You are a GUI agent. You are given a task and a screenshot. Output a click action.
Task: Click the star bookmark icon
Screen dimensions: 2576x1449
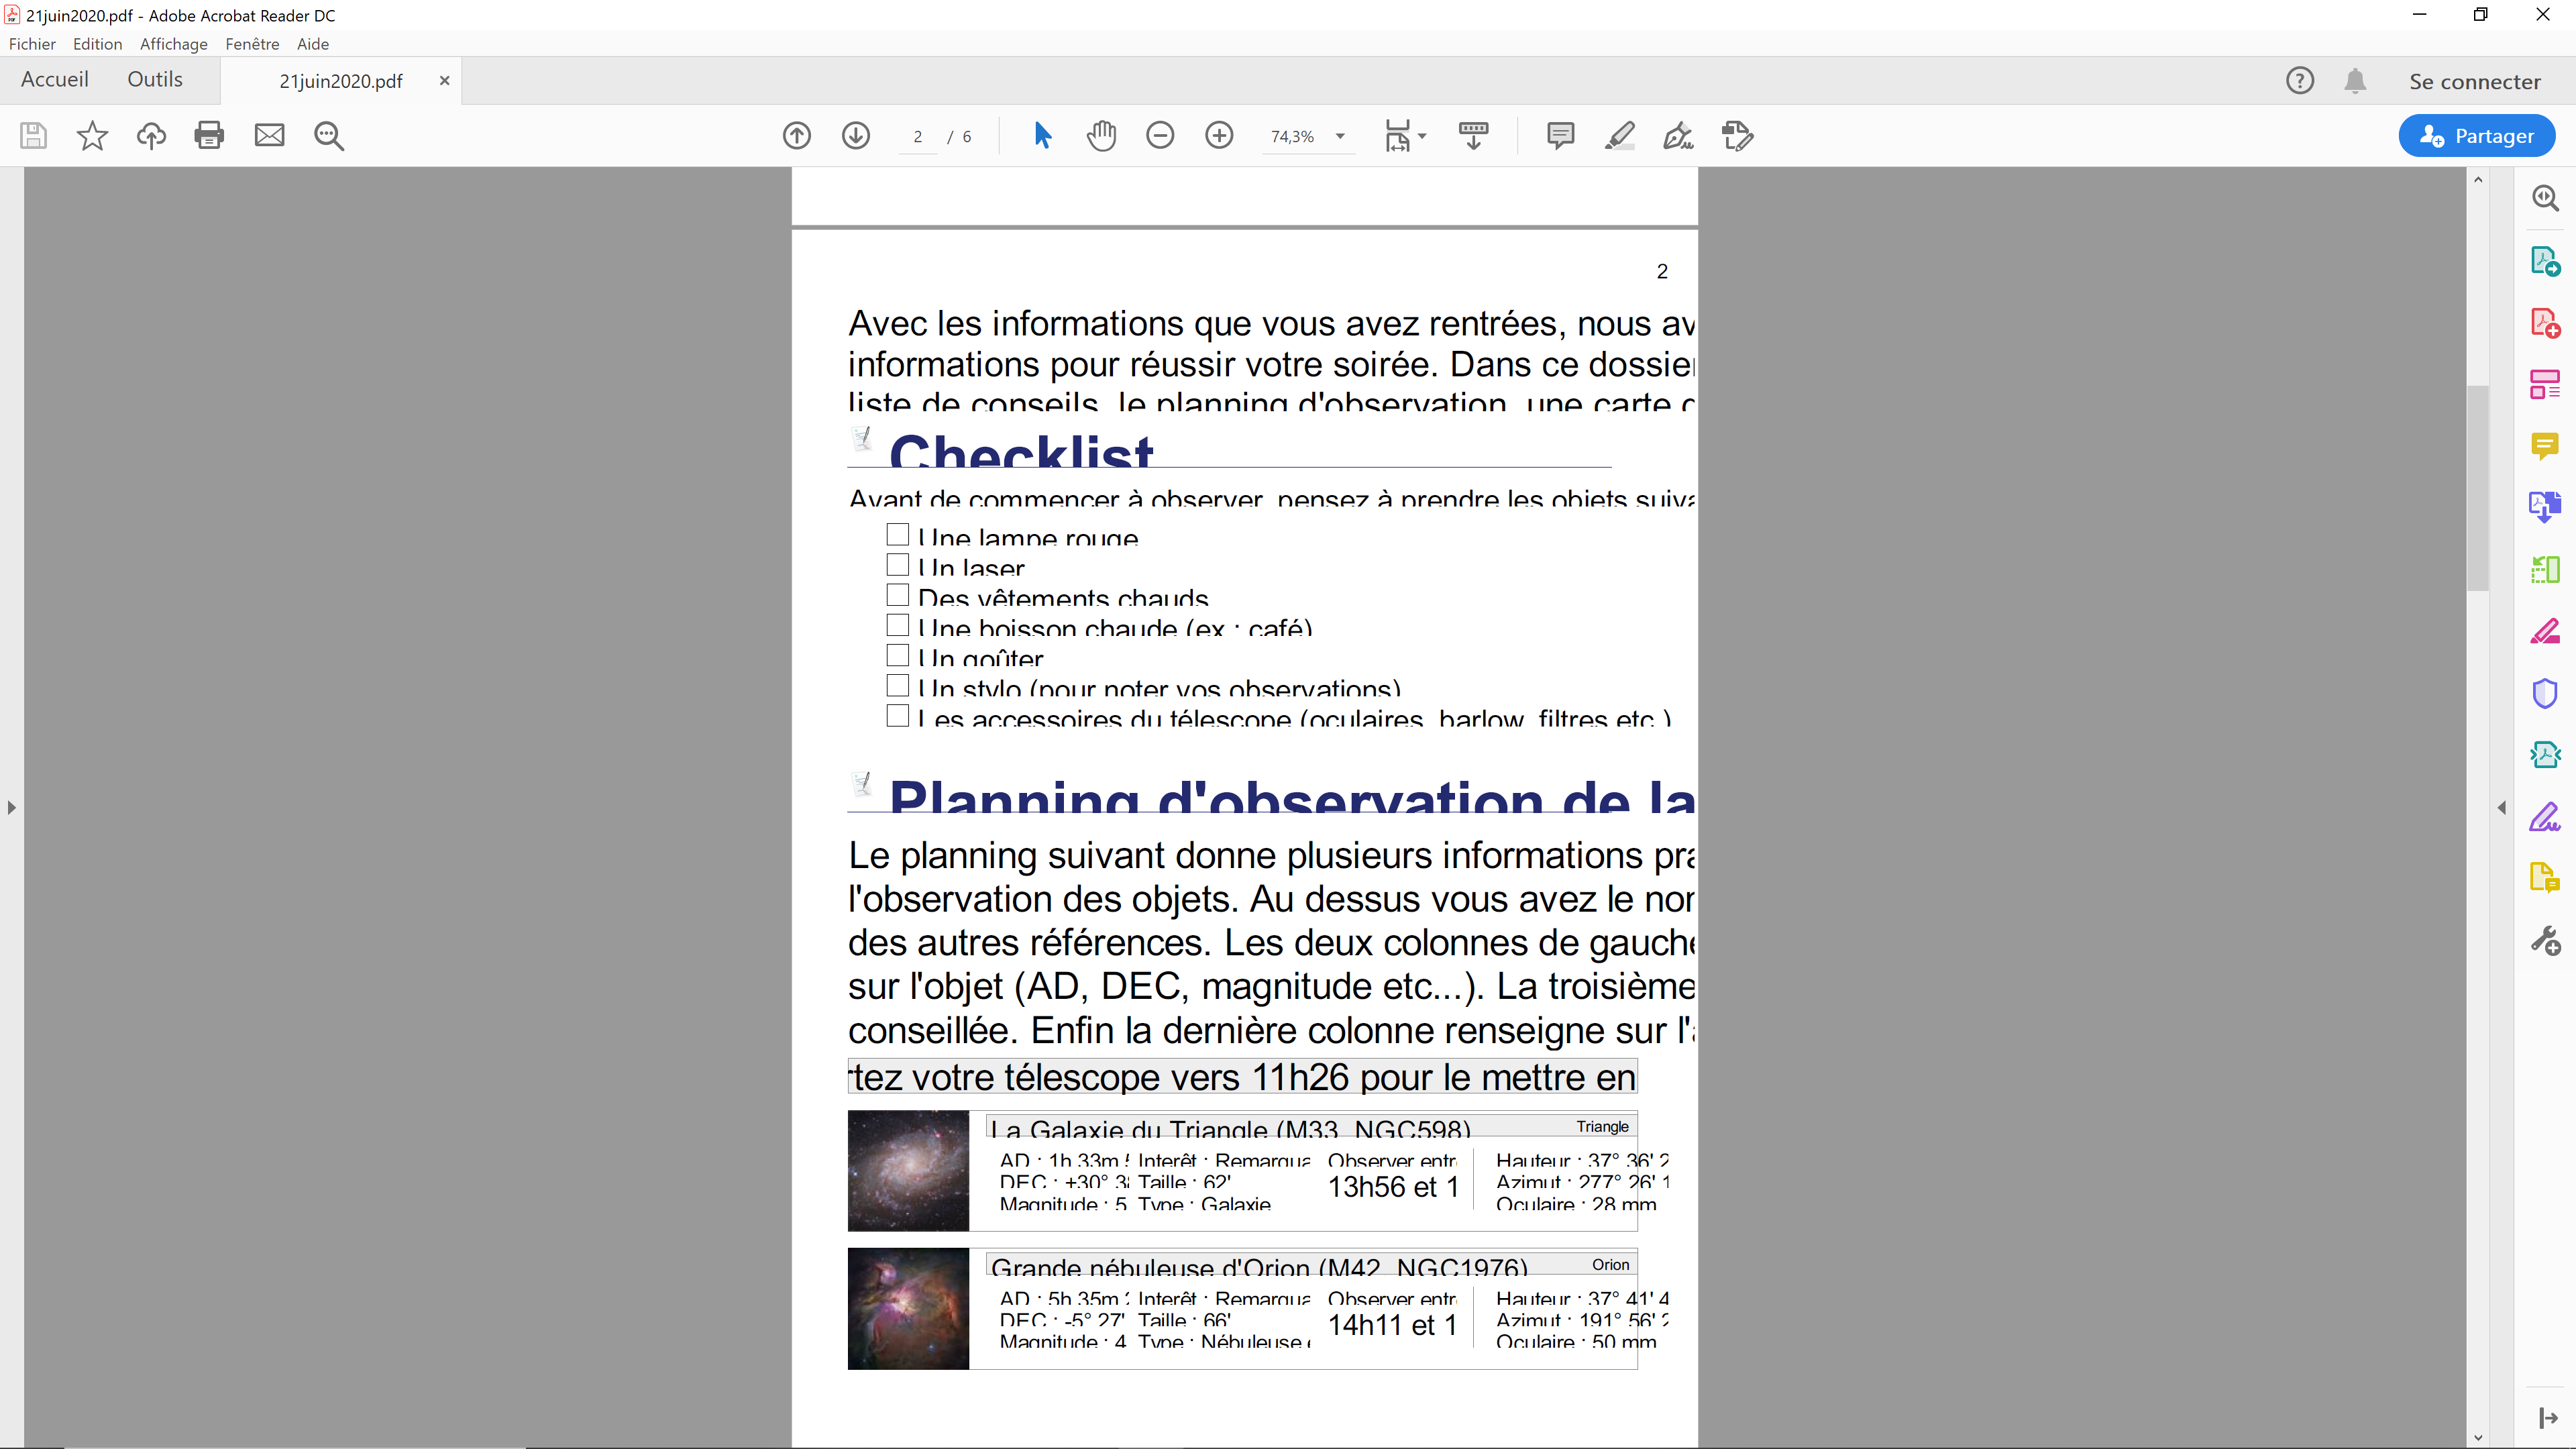92,135
